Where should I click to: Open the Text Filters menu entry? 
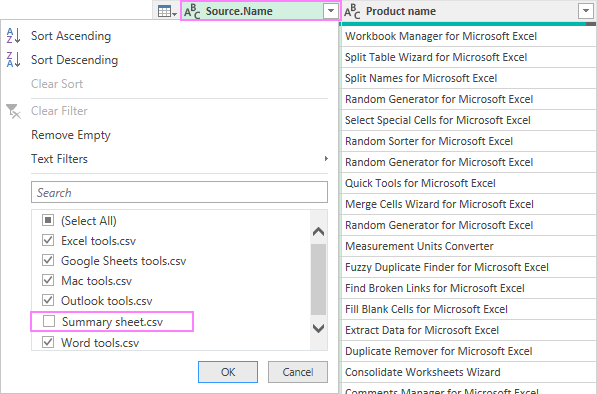(x=59, y=159)
